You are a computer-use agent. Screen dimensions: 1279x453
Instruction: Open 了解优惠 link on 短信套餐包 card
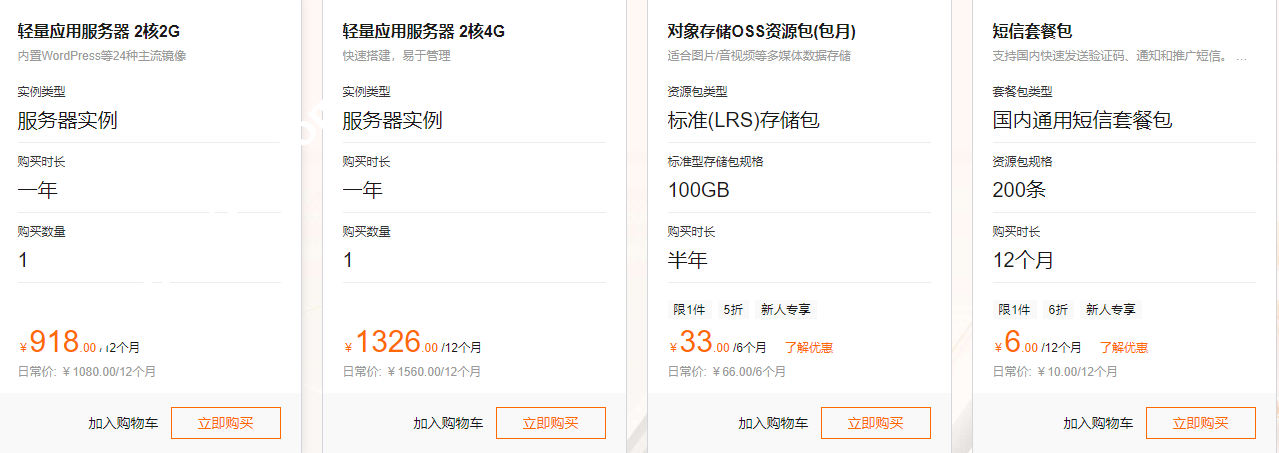[1123, 348]
